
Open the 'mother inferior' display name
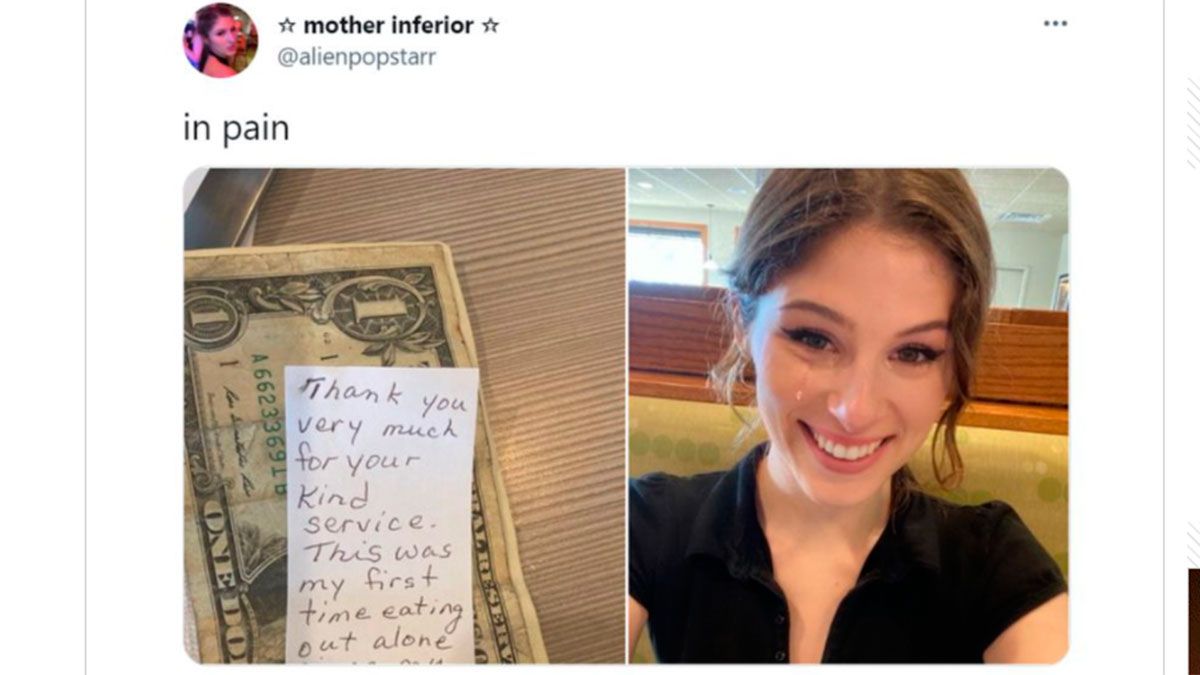click(x=388, y=25)
